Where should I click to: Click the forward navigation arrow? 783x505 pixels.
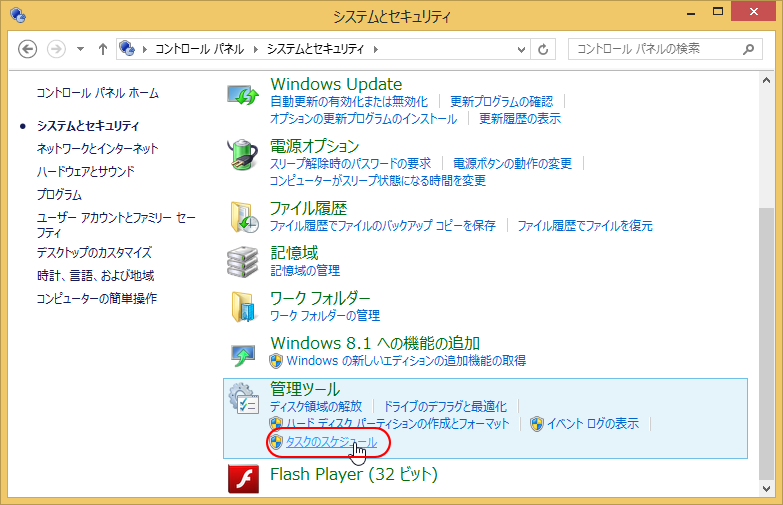point(56,49)
